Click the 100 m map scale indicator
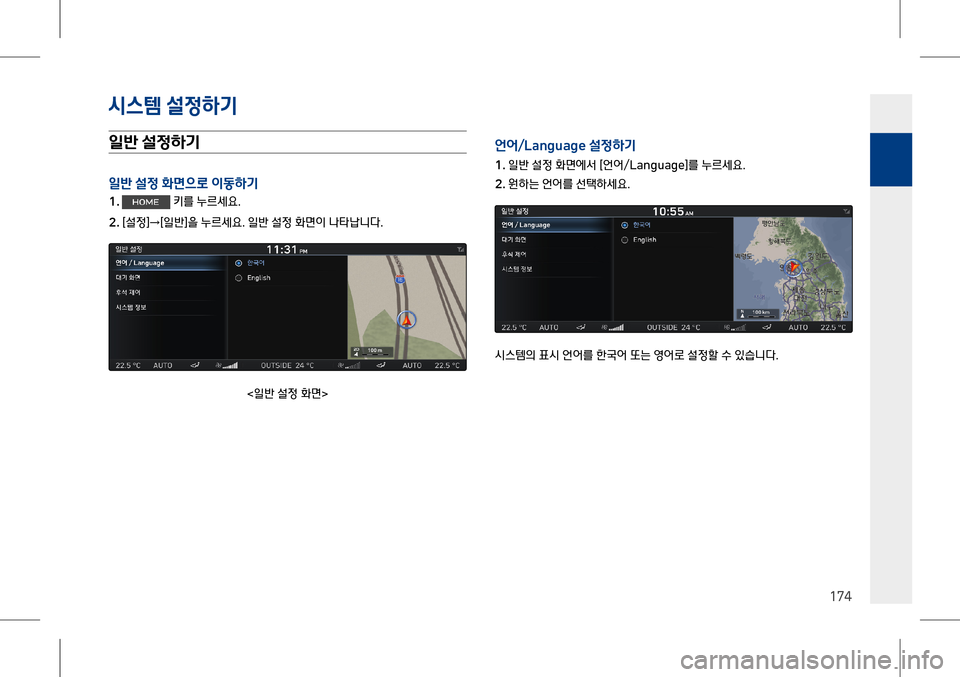 [372, 351]
